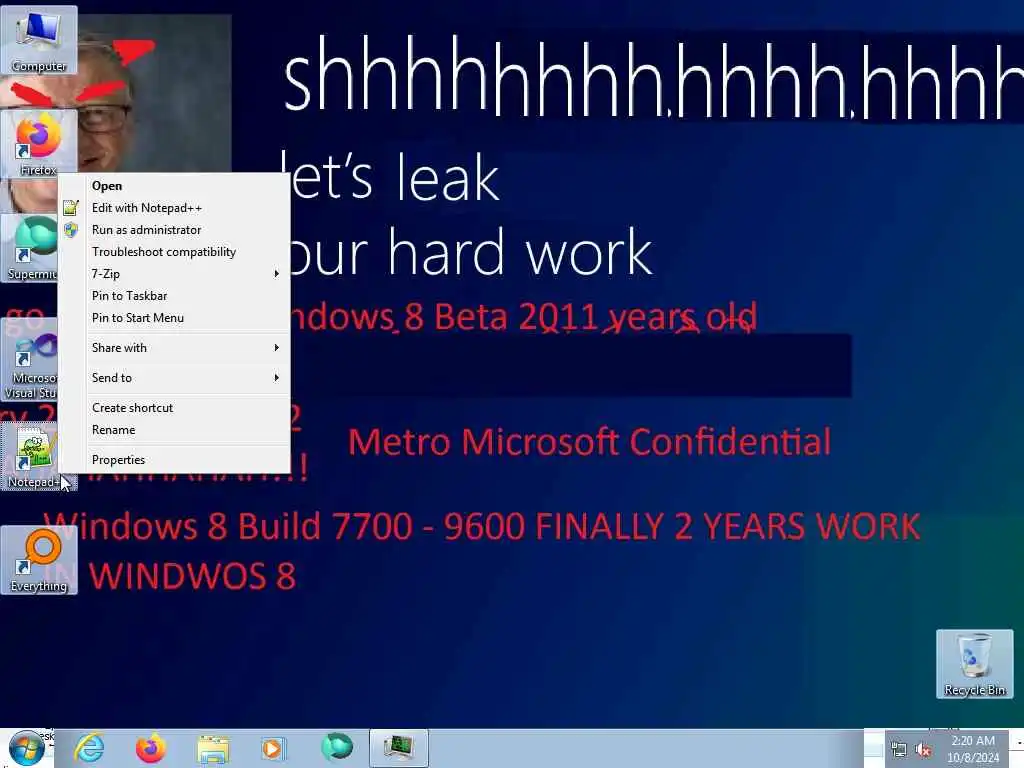Open Windows Media Player on taskbar

(x=273, y=748)
